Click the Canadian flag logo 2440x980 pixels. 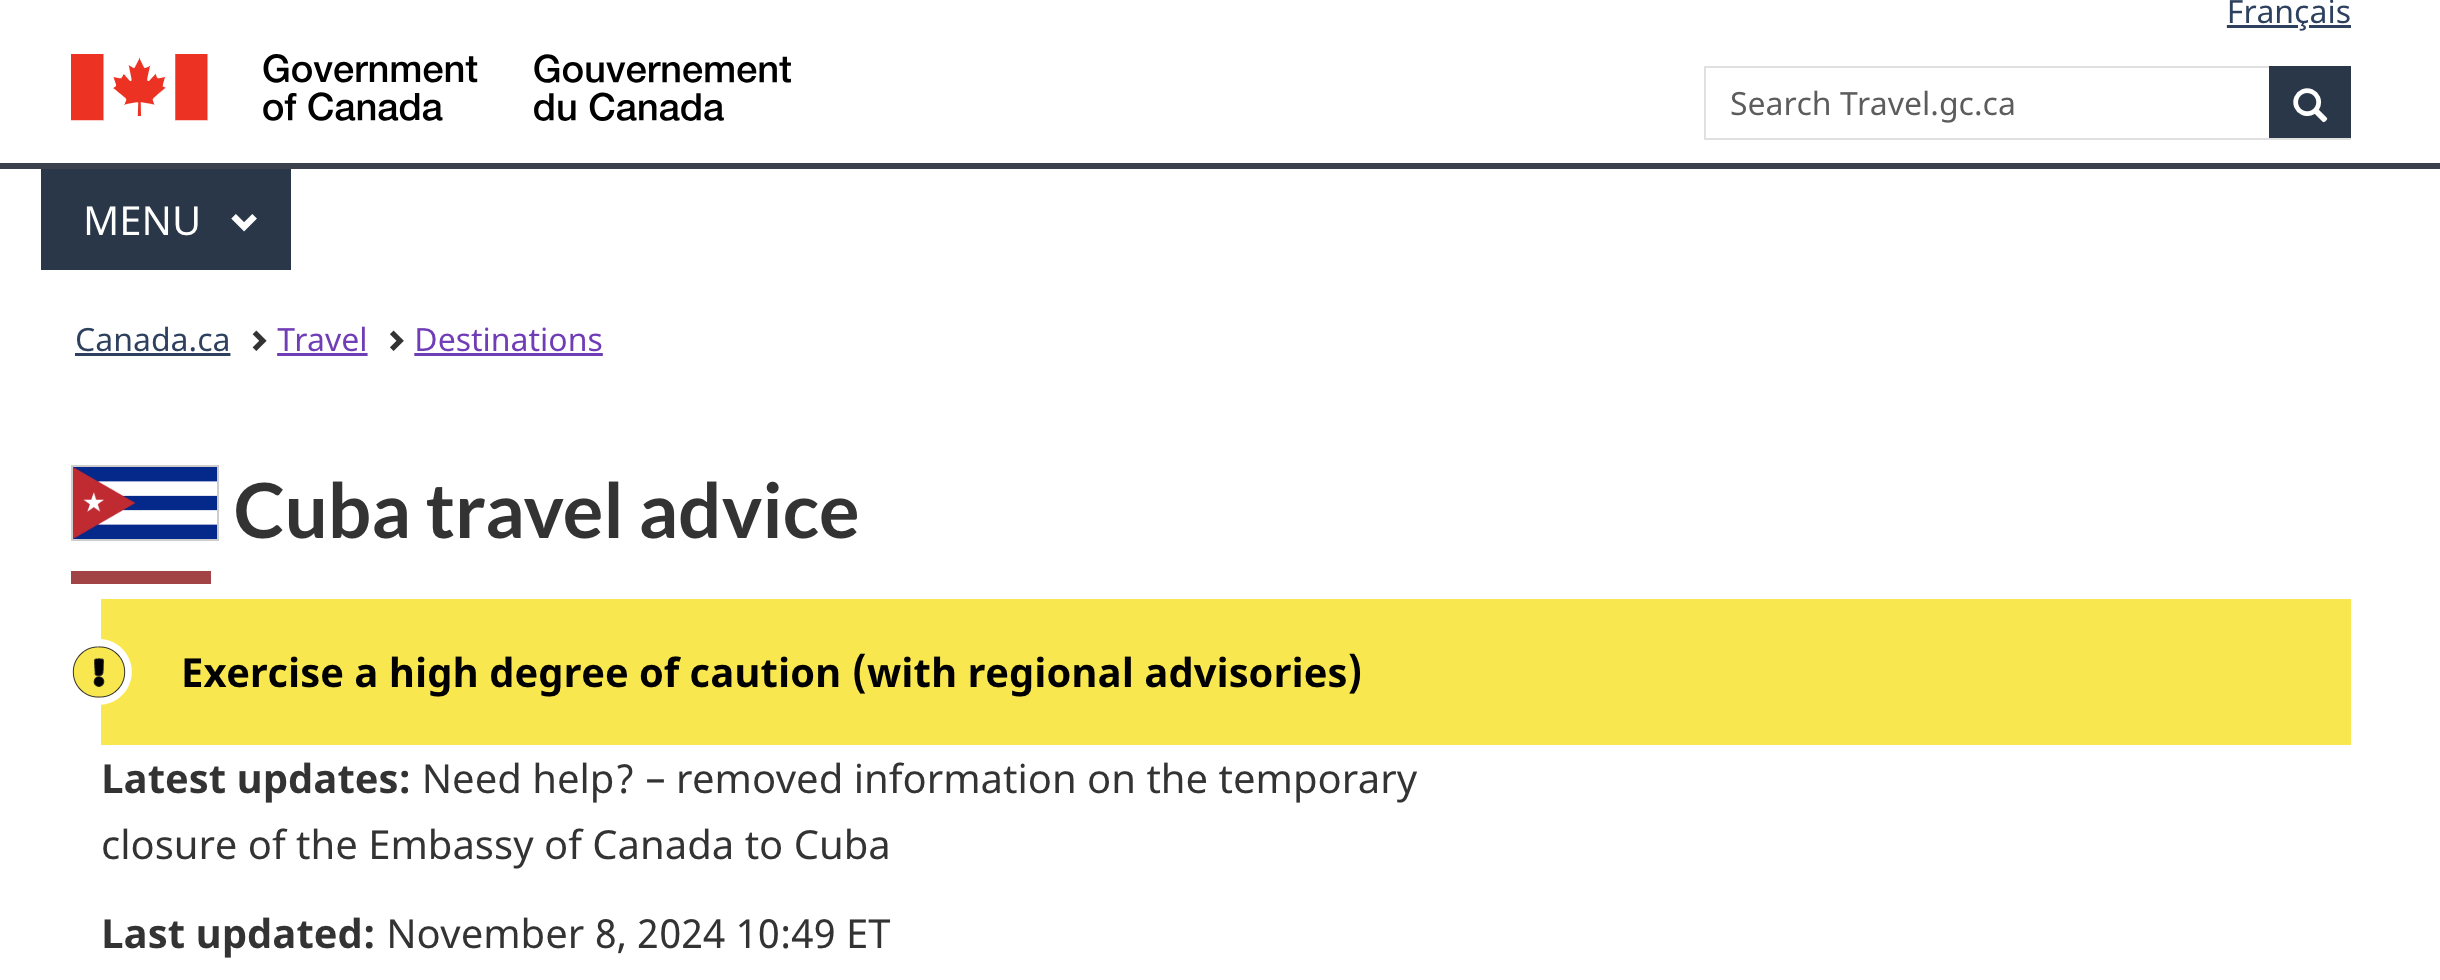coord(139,87)
